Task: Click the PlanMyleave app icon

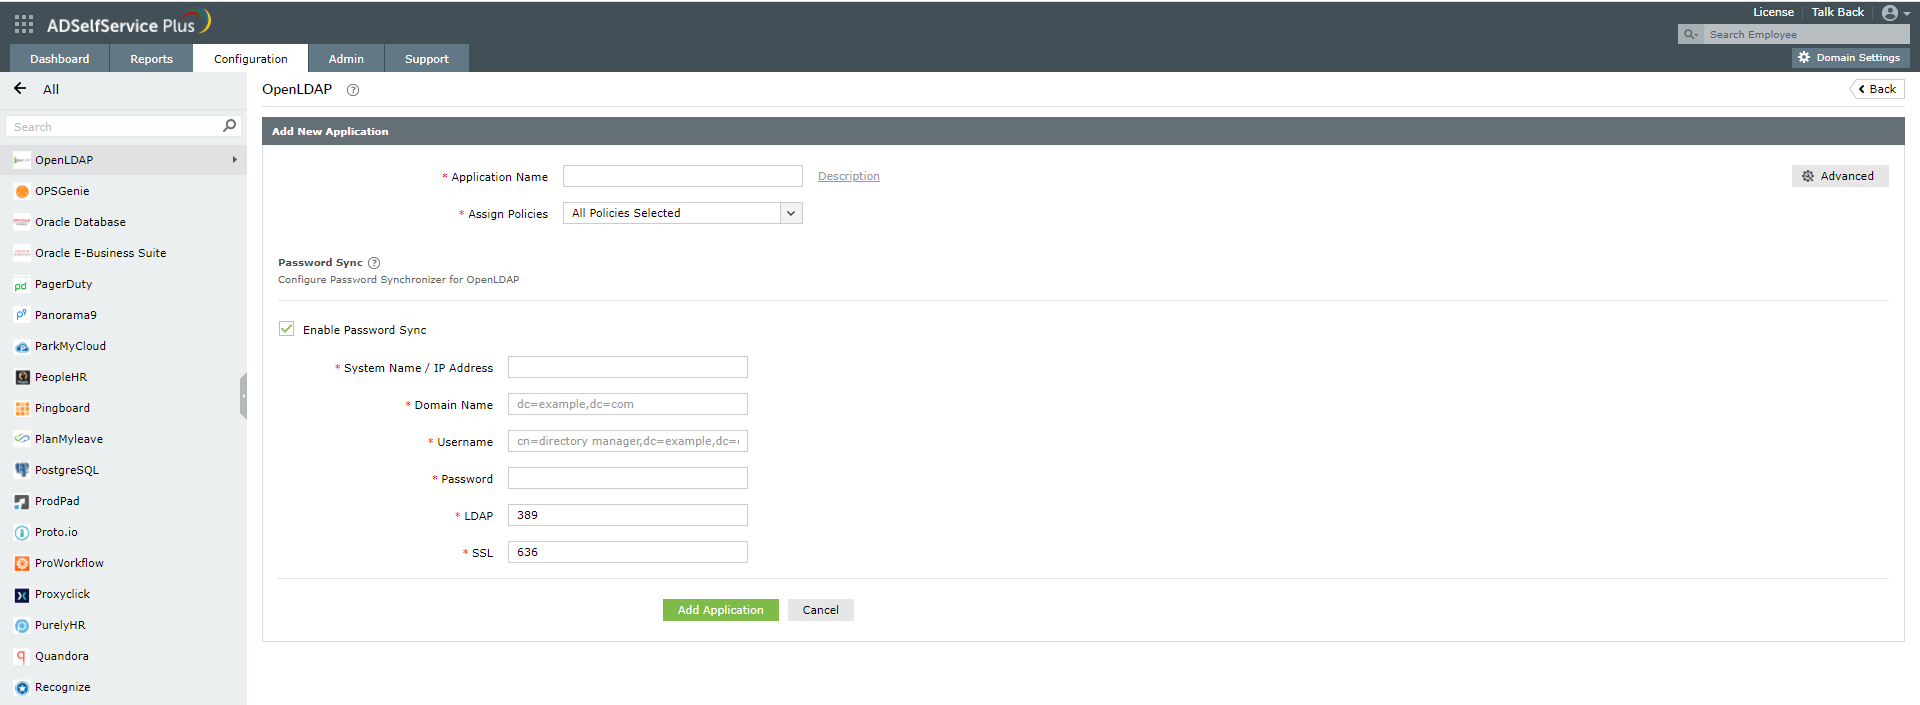Action: 22,439
